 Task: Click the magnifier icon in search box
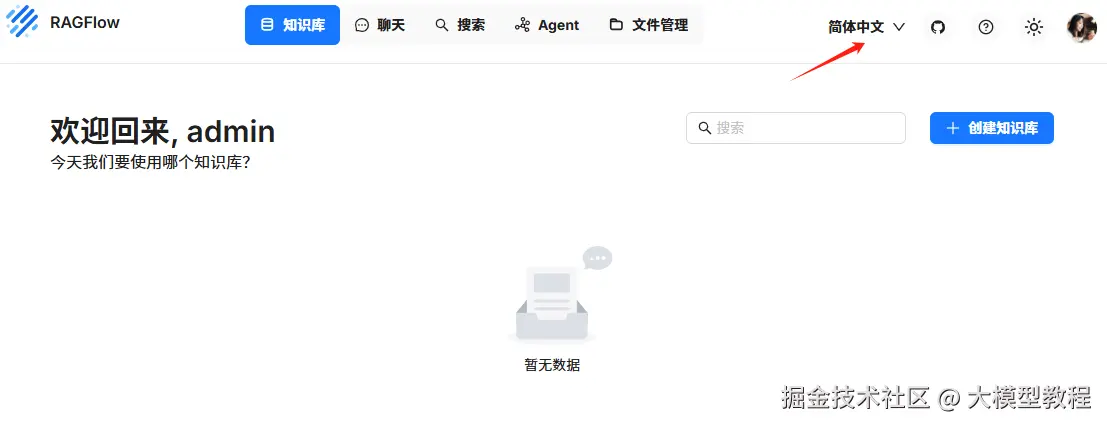[704, 128]
